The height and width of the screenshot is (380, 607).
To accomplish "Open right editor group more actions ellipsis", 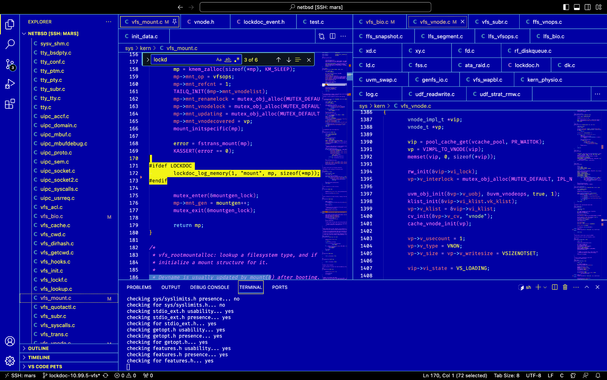I will [598, 94].
